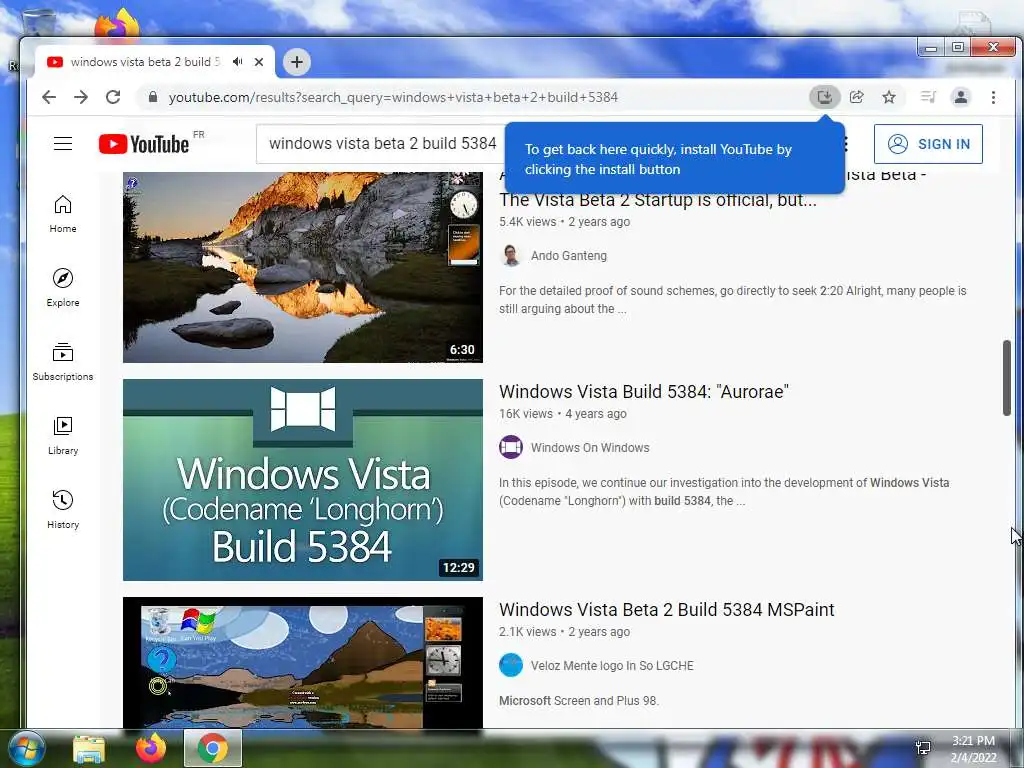Click the "16K views • 4 years ago" text
Image resolution: width=1024 pixels, height=768 pixels.
point(563,414)
